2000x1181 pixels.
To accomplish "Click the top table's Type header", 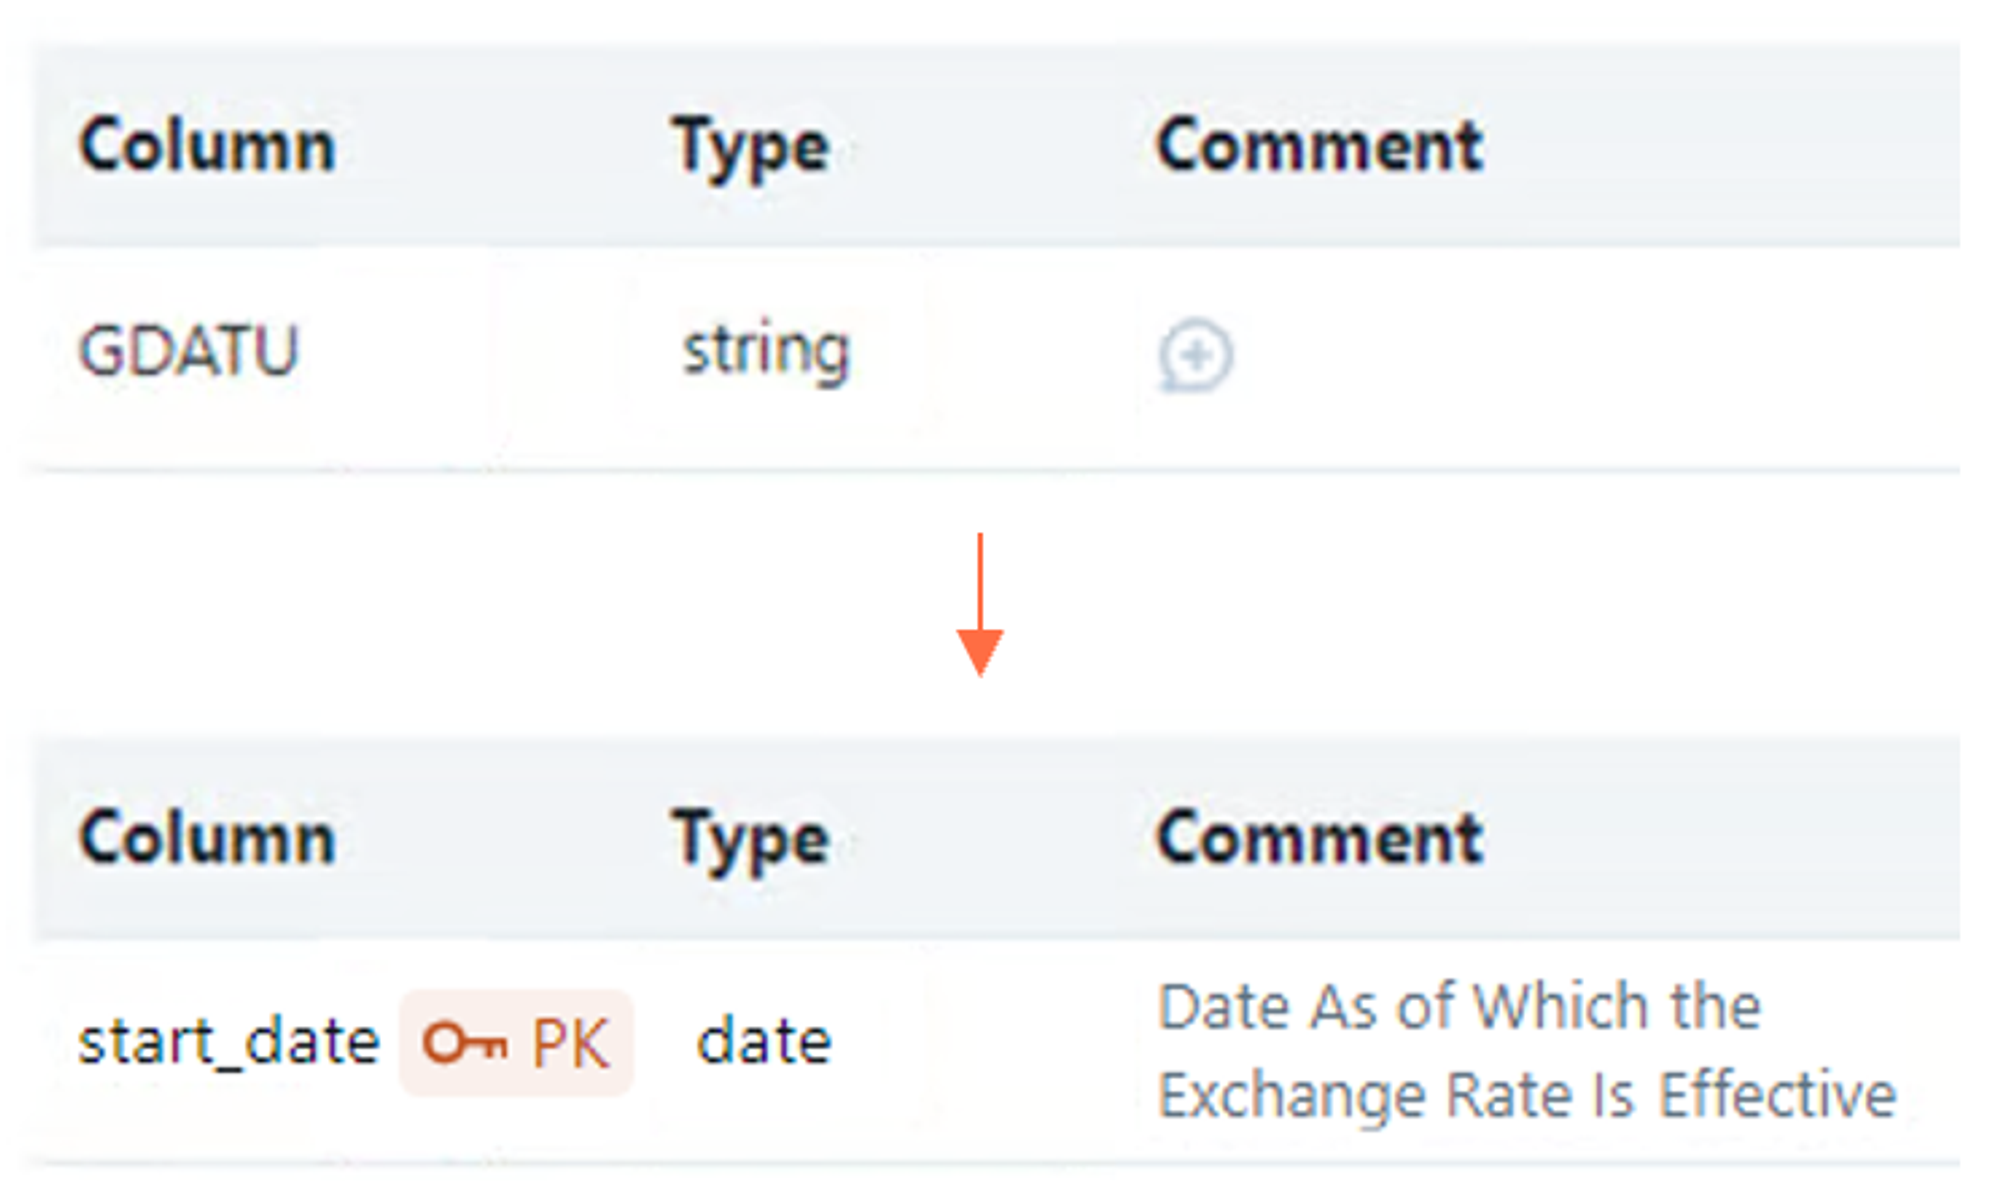I will [x=751, y=148].
